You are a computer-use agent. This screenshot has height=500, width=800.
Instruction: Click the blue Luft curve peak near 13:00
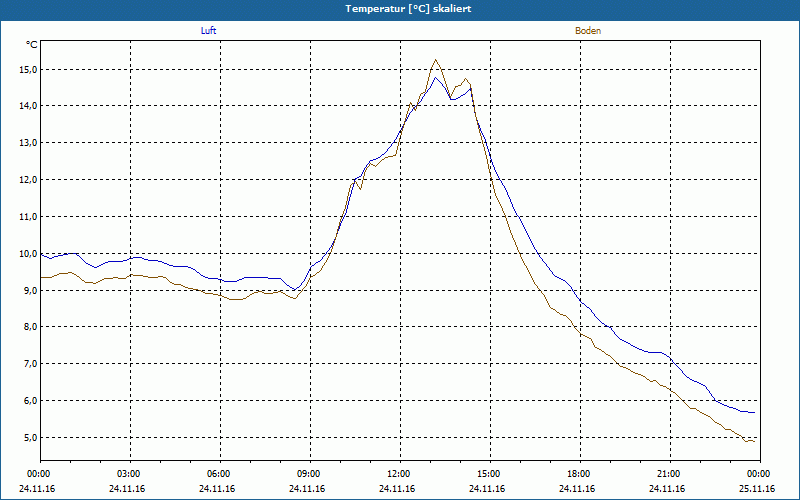click(x=435, y=78)
